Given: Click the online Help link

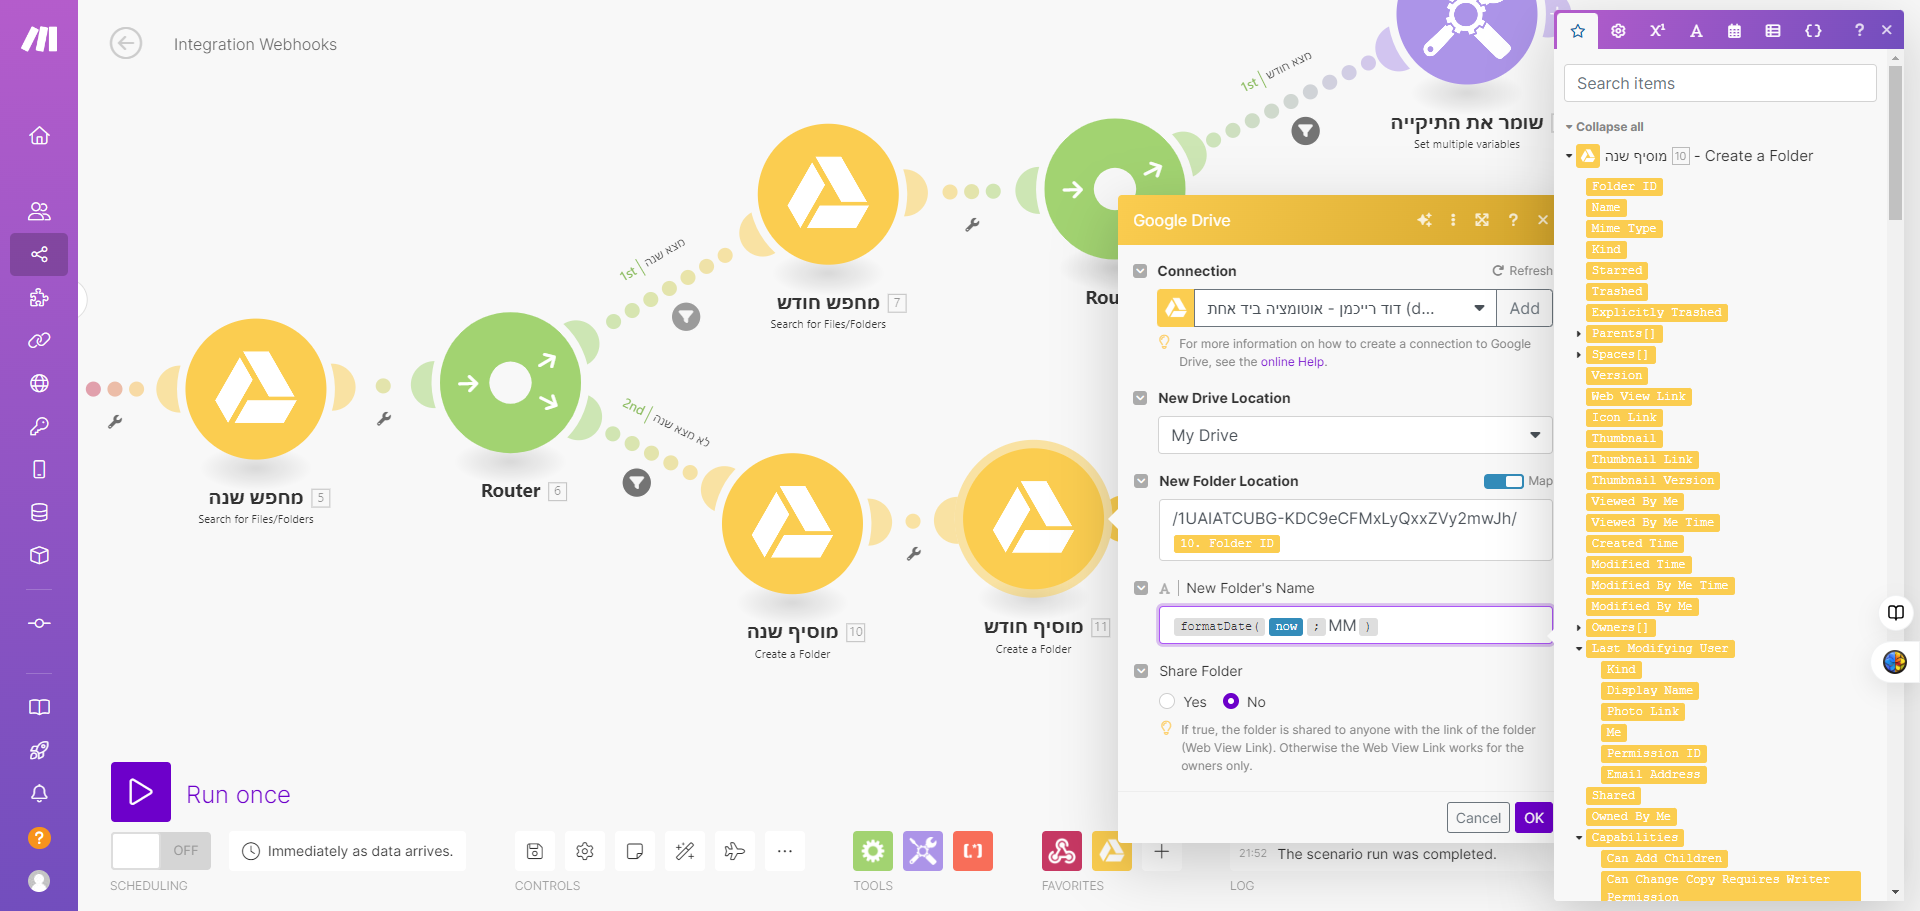Looking at the screenshot, I should [x=1292, y=362].
